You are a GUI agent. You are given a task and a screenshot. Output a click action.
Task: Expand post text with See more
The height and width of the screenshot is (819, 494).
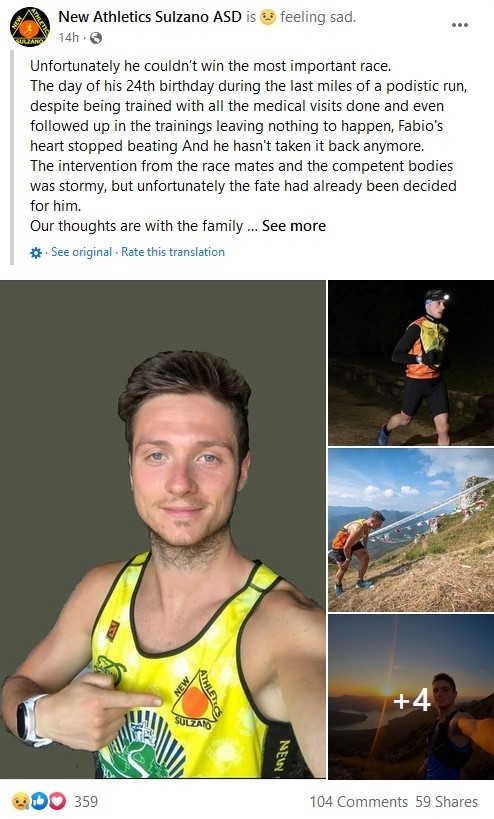(294, 226)
